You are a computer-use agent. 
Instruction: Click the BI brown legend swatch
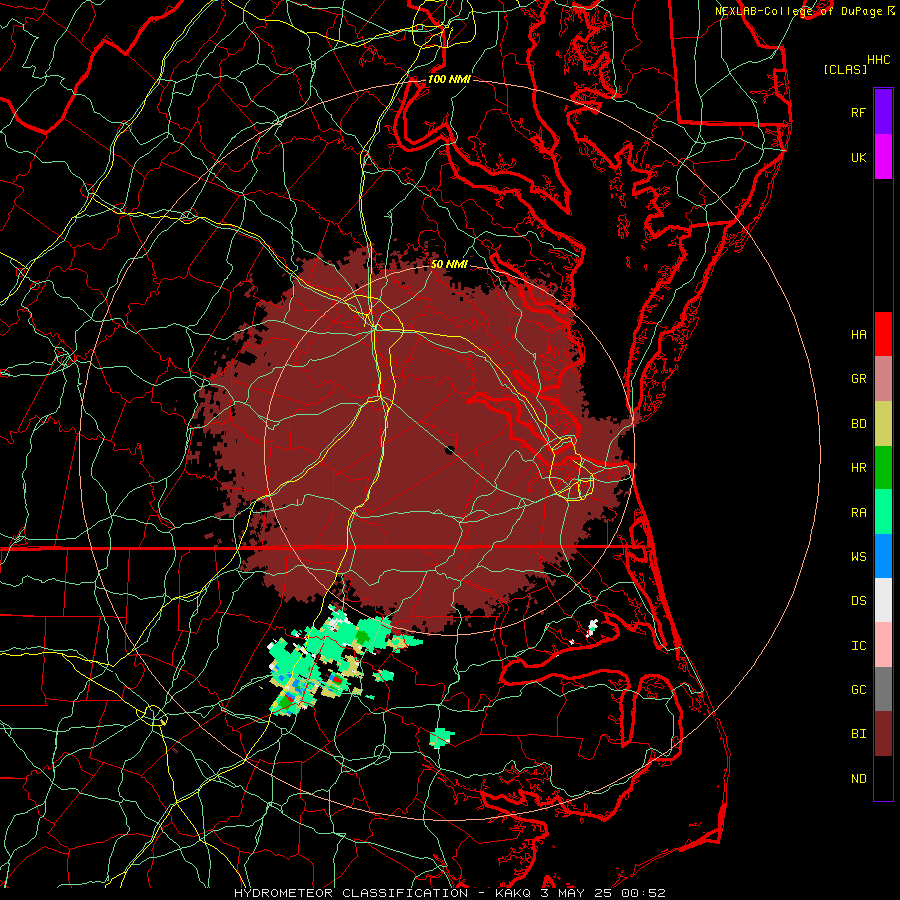coord(883,734)
